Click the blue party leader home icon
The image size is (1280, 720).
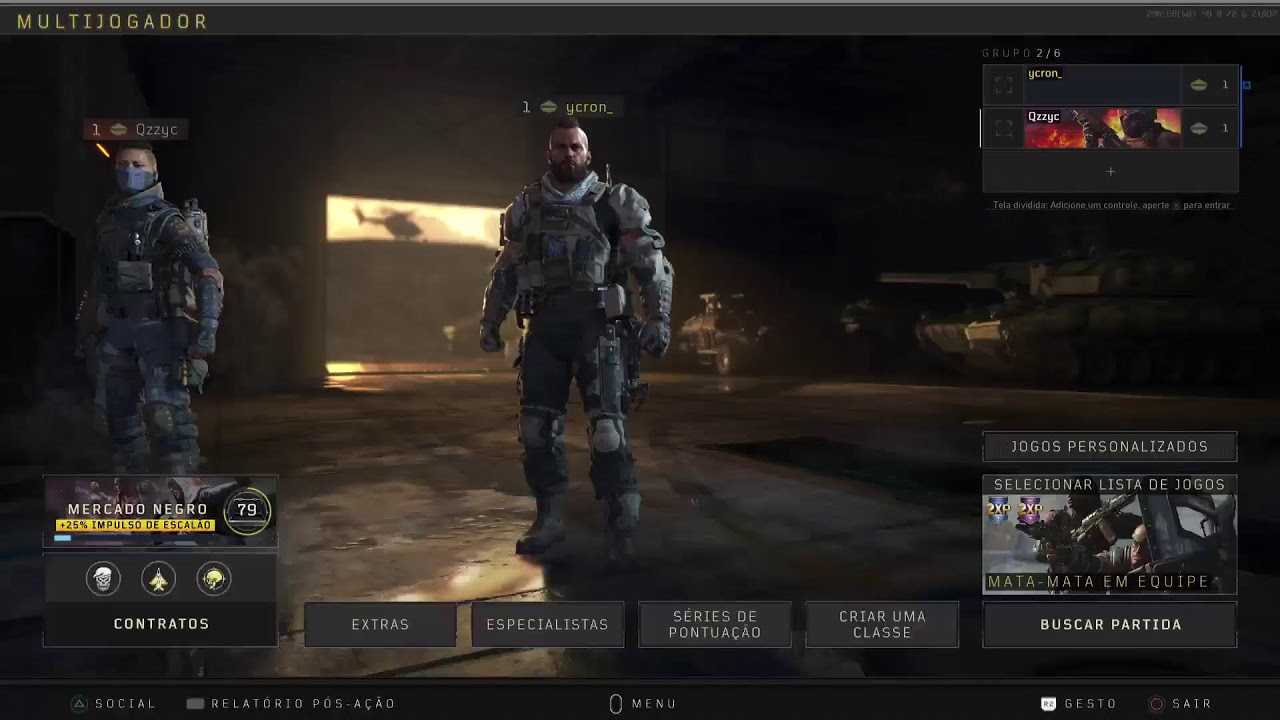click(x=1246, y=85)
